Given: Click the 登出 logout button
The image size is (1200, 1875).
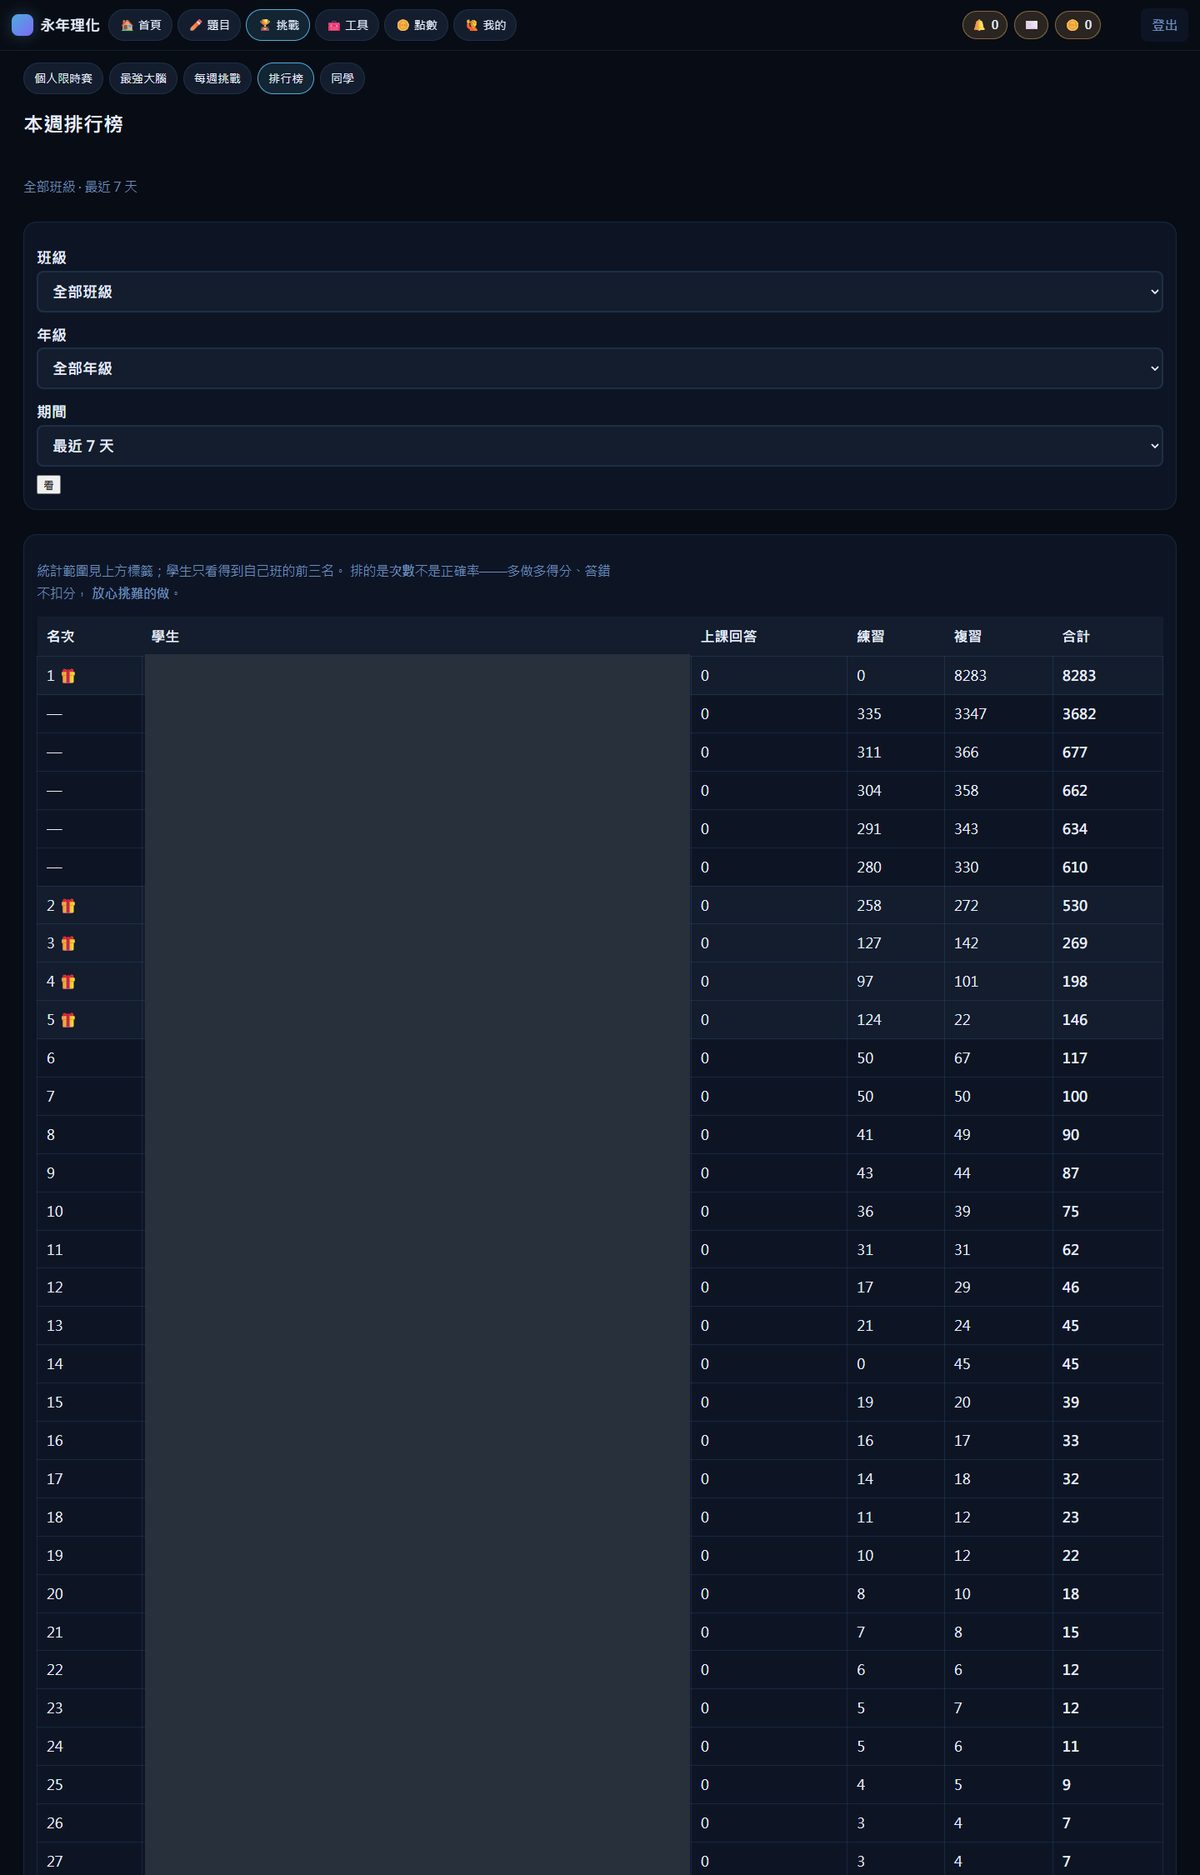Looking at the screenshot, I should (x=1164, y=25).
